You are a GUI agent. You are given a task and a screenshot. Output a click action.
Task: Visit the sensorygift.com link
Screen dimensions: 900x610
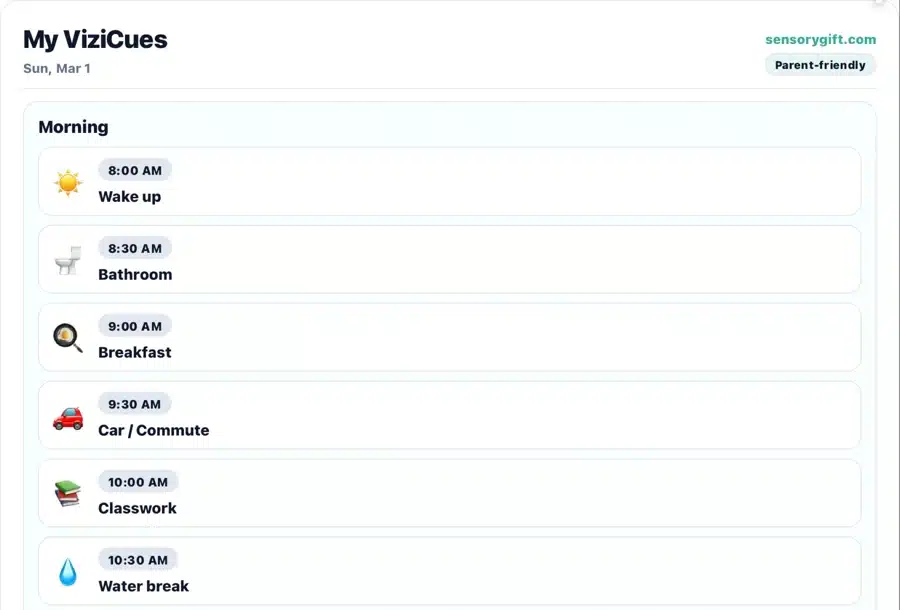pyautogui.click(x=820, y=39)
